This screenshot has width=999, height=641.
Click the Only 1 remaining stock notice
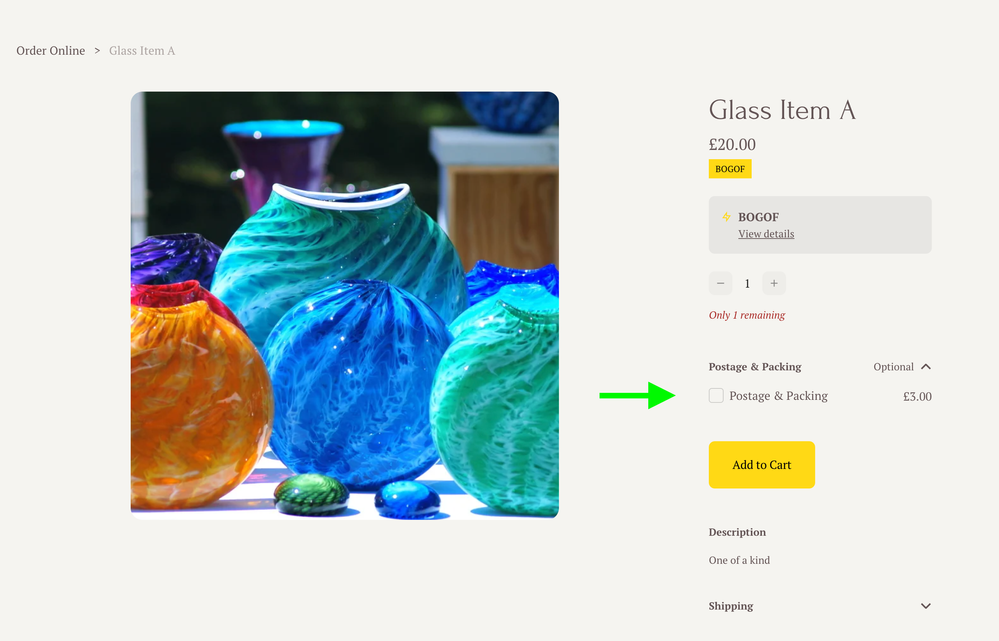[x=747, y=315]
